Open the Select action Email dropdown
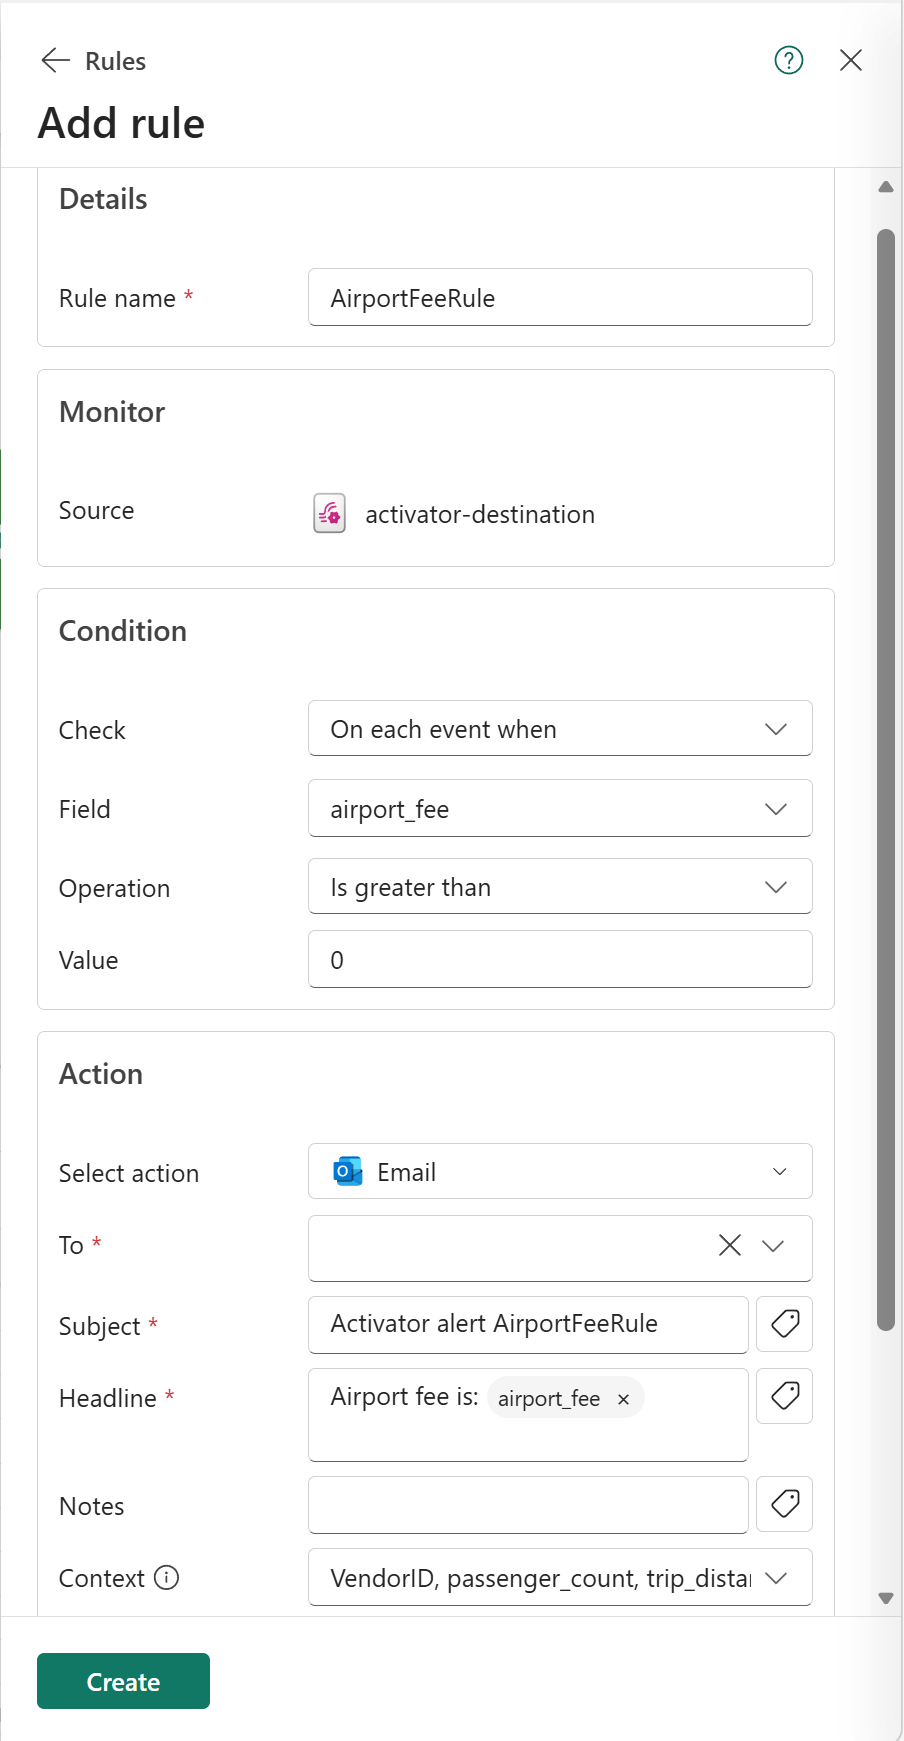The height and width of the screenshot is (1741, 904). (560, 1172)
